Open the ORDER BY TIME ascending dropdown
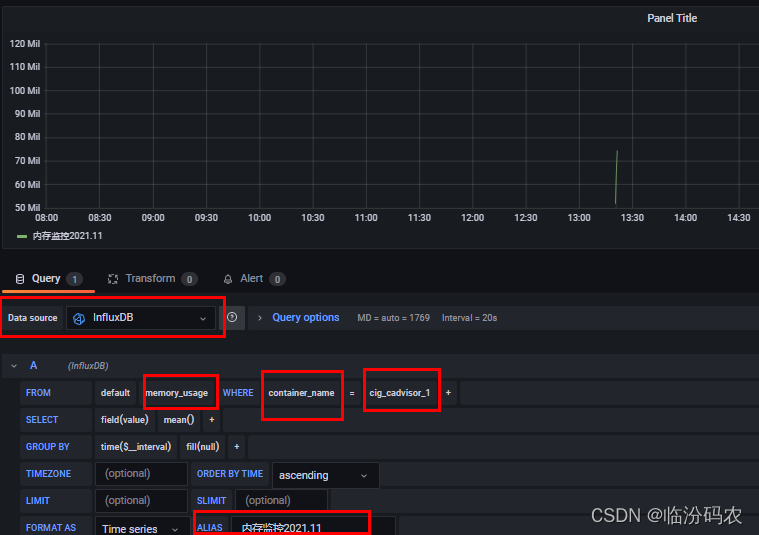Viewport: 759px width, 535px height. pos(325,475)
